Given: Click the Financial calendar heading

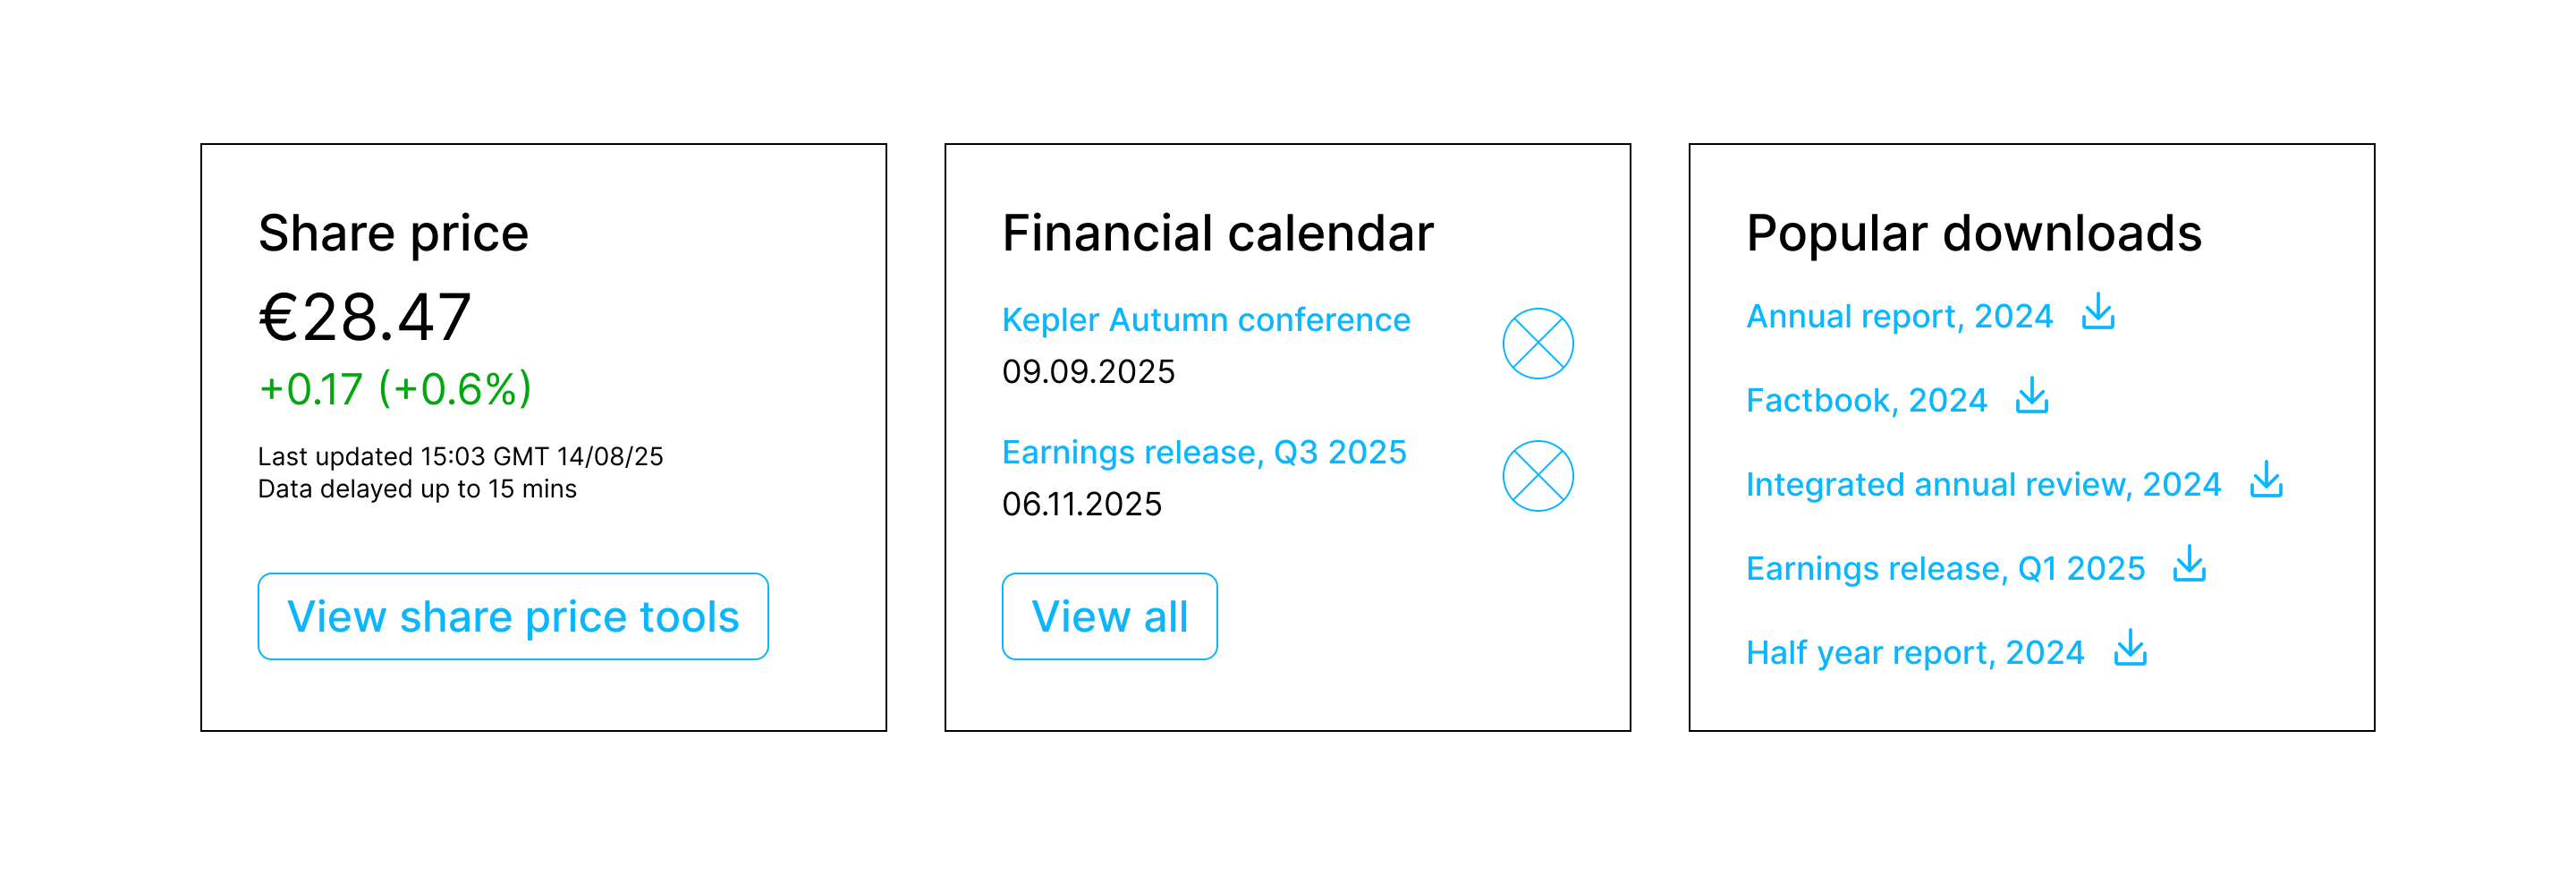Looking at the screenshot, I should point(1217,234).
